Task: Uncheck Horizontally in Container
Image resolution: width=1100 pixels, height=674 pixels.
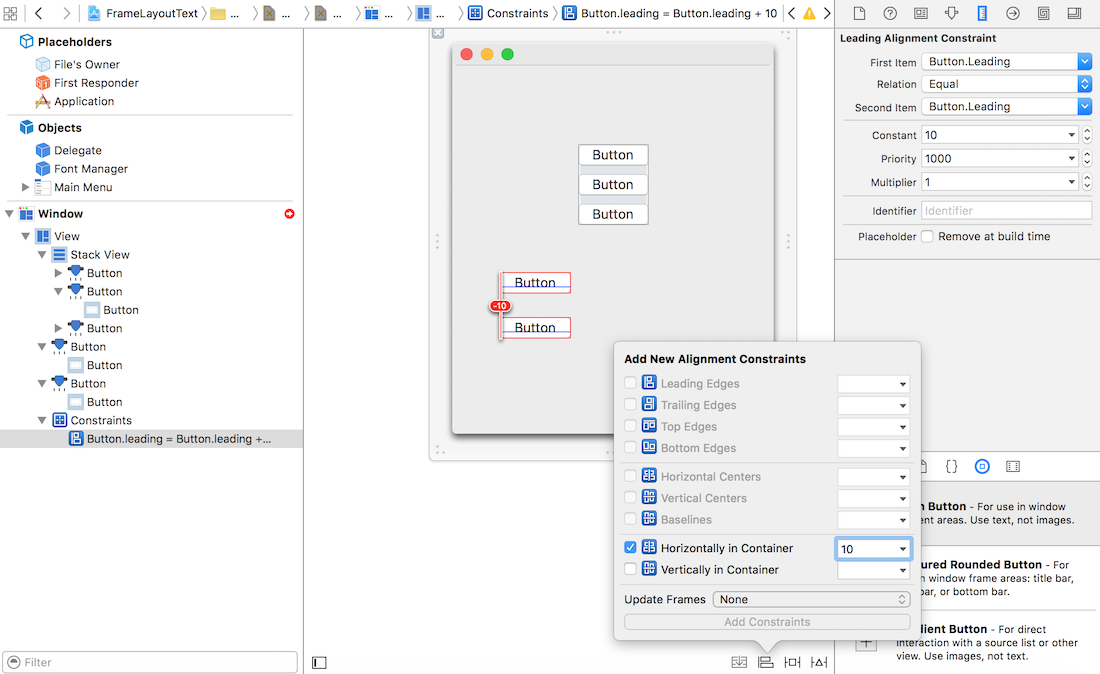Action: (630, 548)
